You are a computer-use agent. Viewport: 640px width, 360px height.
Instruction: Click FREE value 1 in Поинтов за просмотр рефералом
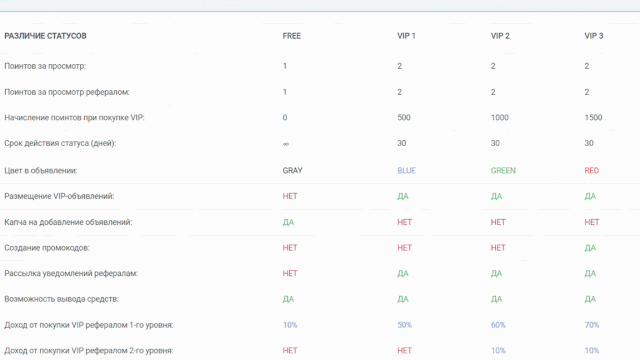click(285, 92)
